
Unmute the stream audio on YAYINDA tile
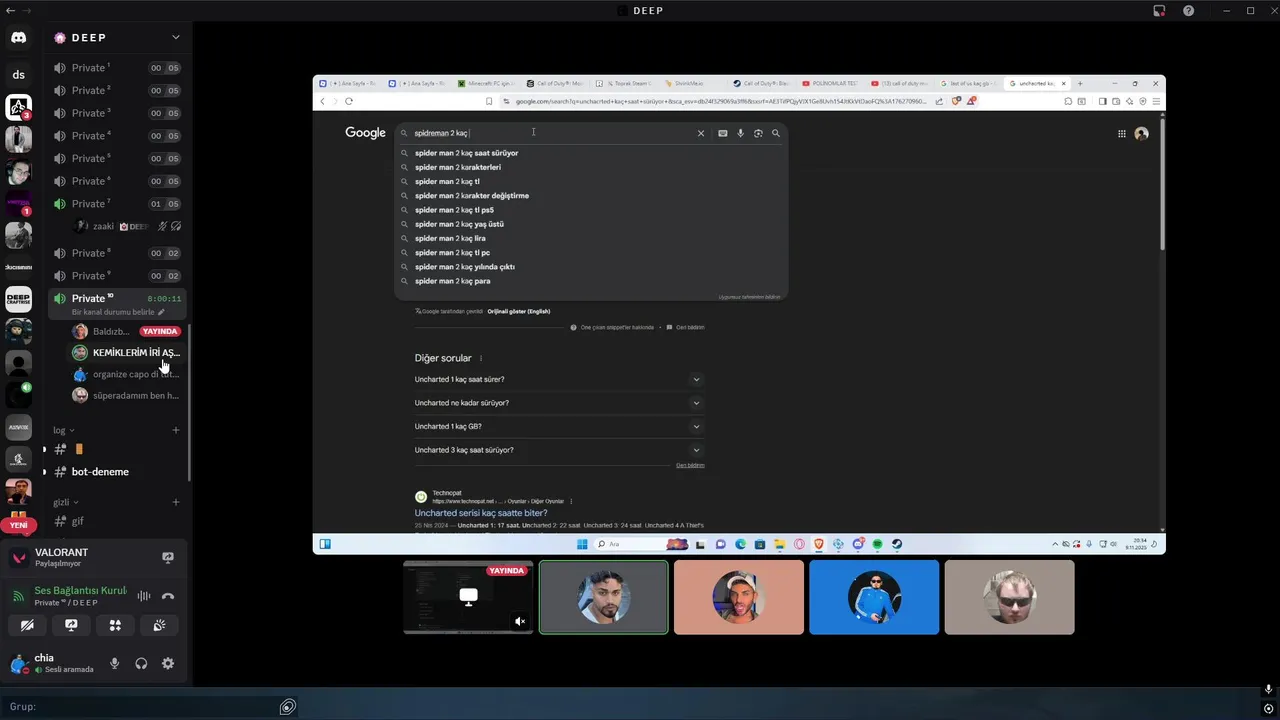click(x=520, y=621)
